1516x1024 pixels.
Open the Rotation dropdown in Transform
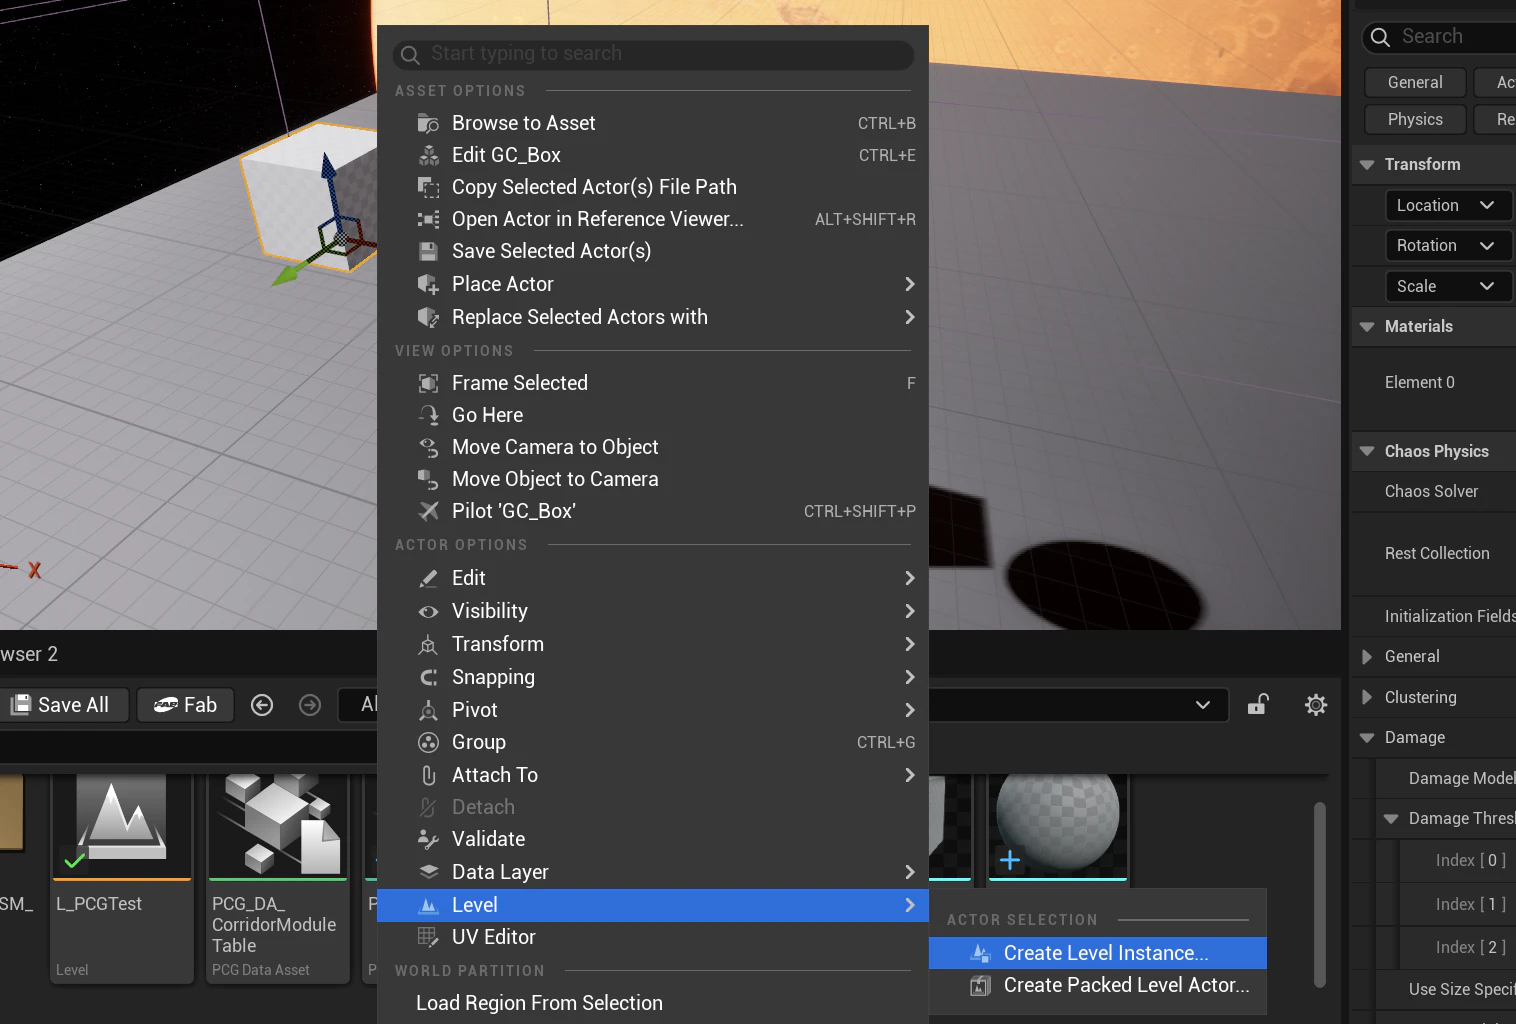point(1447,245)
